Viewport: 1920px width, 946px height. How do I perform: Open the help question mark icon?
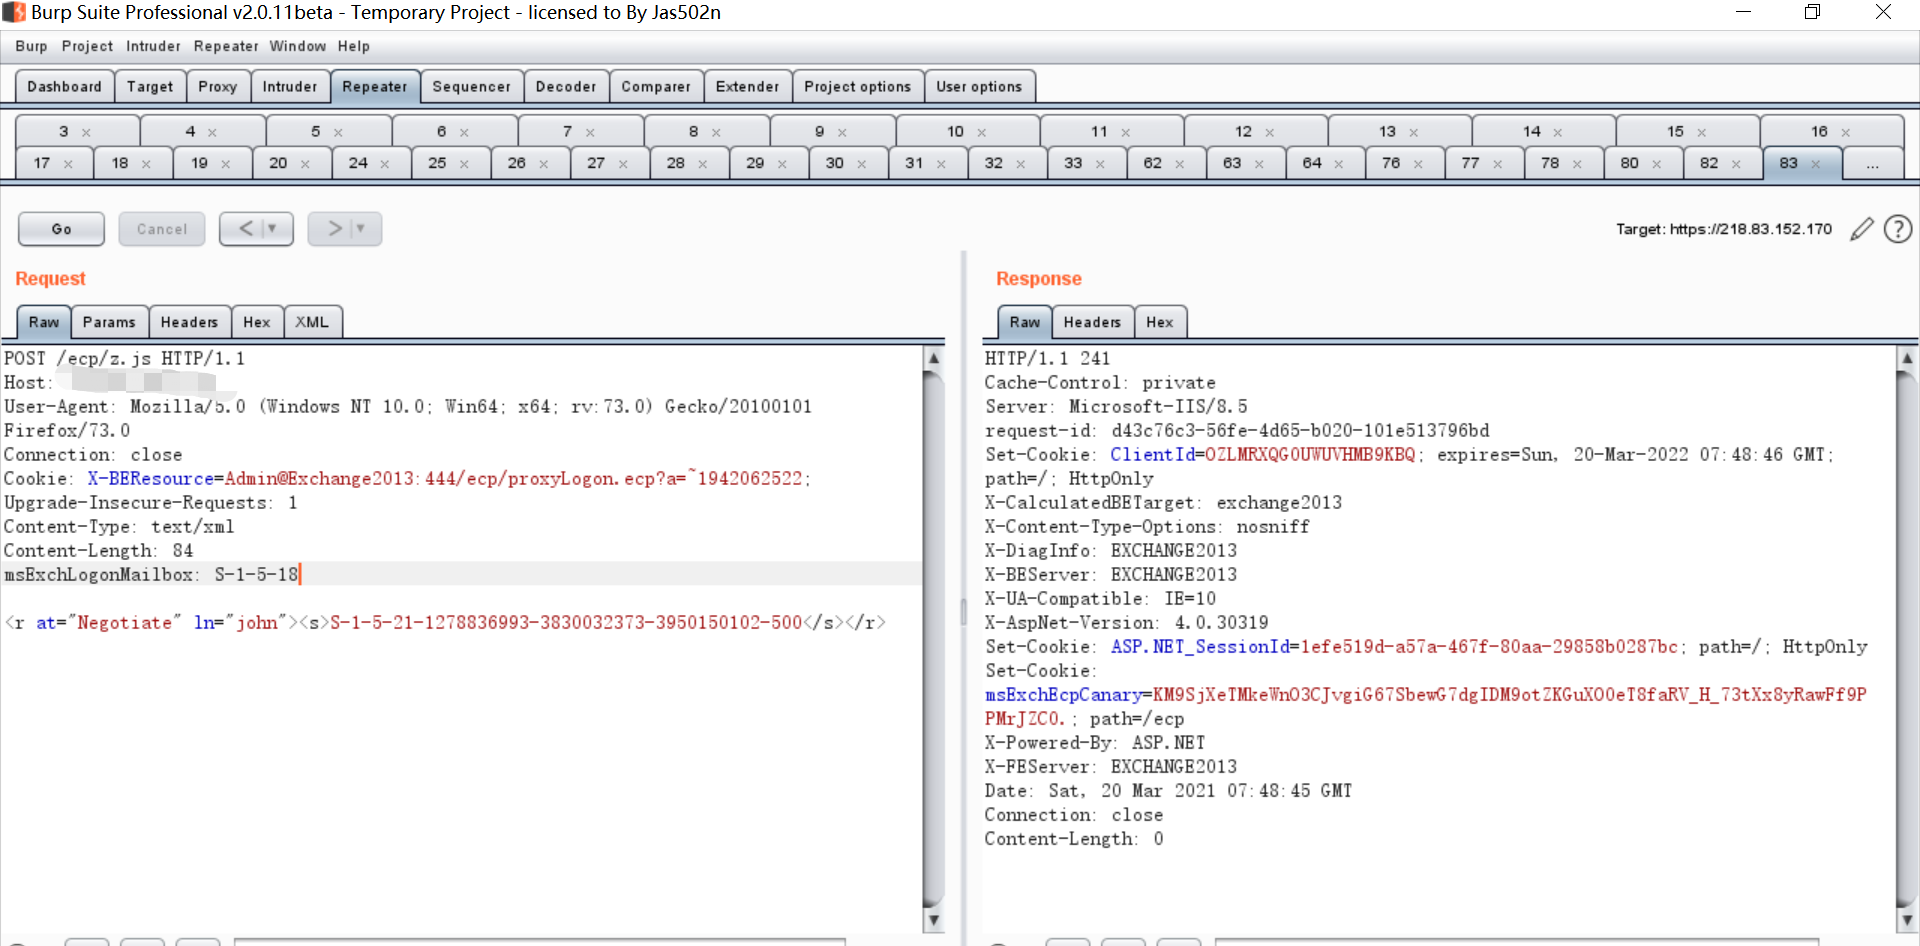(x=1898, y=229)
